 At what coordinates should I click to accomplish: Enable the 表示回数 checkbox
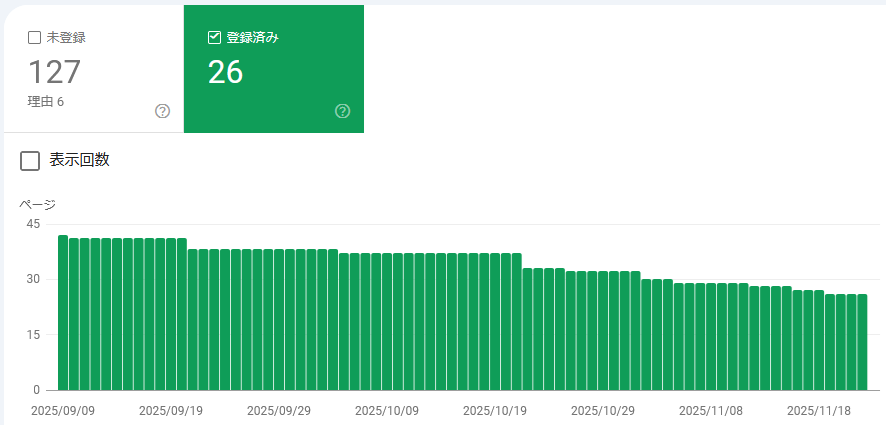[30, 161]
